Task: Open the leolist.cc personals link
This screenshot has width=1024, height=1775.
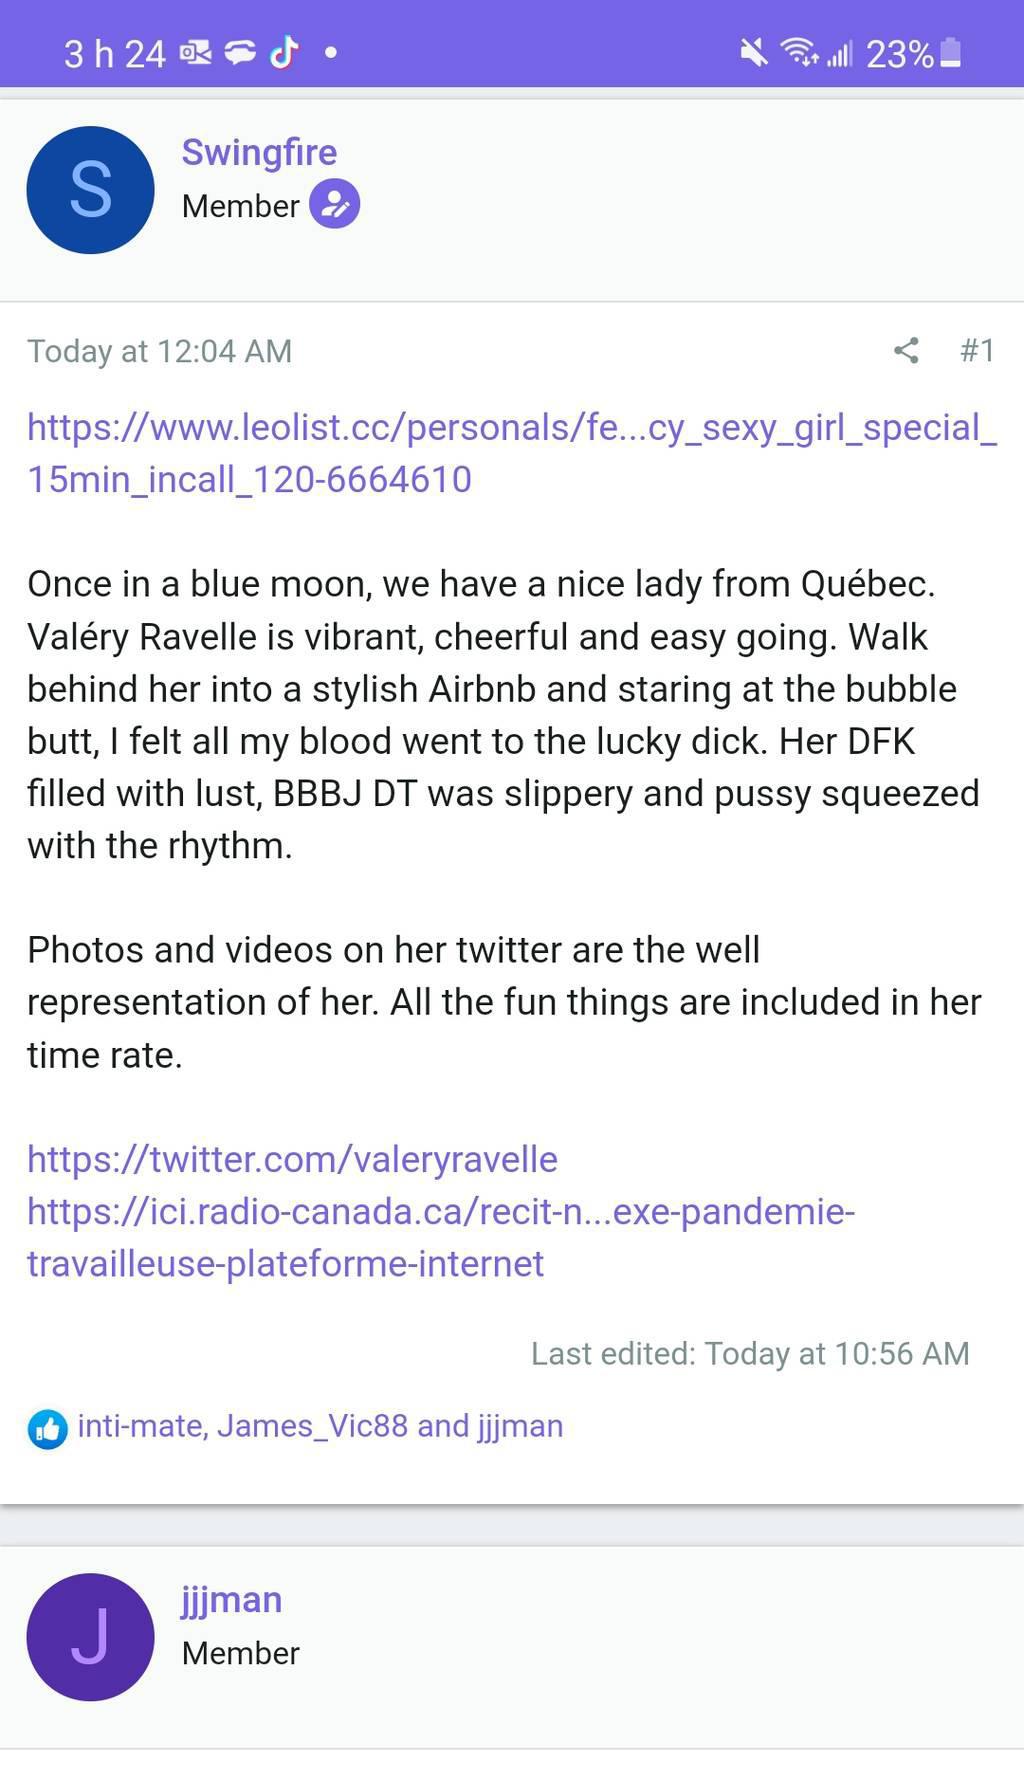Action: point(511,453)
